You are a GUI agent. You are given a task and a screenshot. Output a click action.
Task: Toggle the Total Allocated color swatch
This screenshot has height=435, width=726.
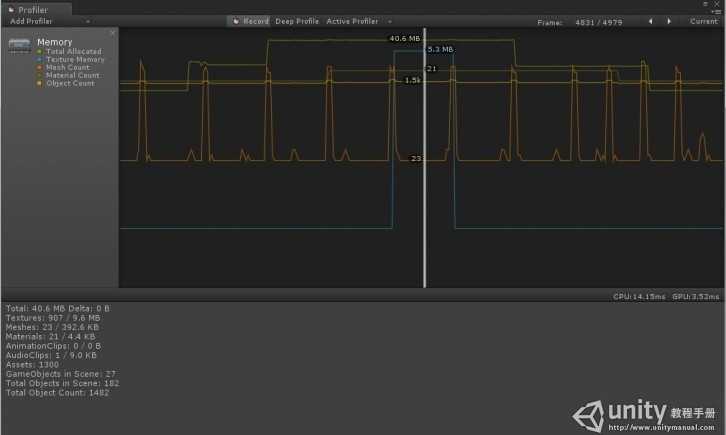tap(39, 51)
